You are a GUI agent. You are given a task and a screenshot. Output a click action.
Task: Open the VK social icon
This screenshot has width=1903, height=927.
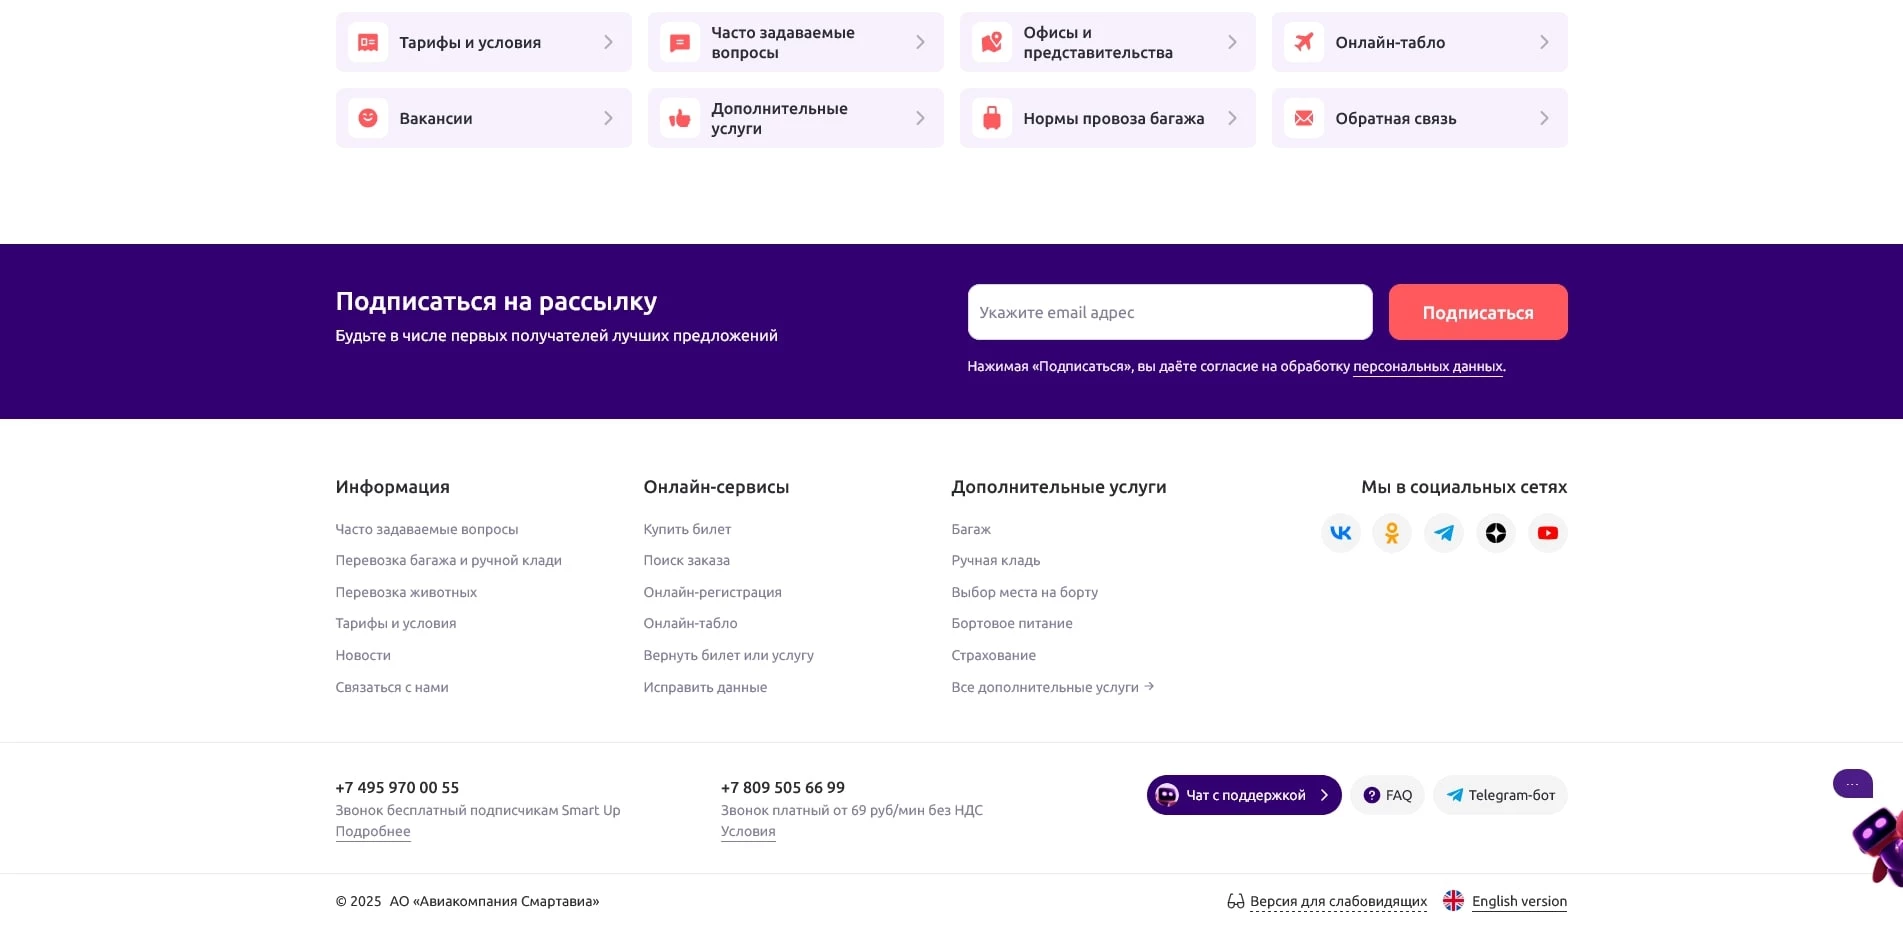(1340, 533)
